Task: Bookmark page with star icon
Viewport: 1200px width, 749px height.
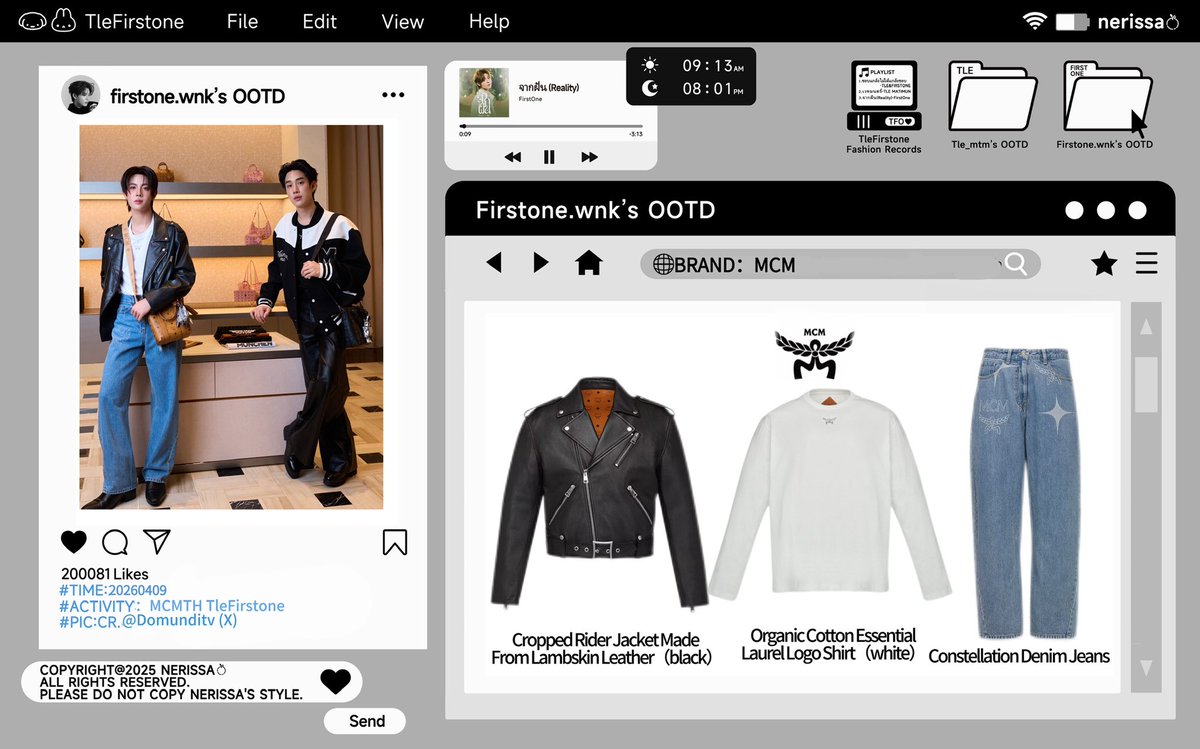Action: 1104,263
